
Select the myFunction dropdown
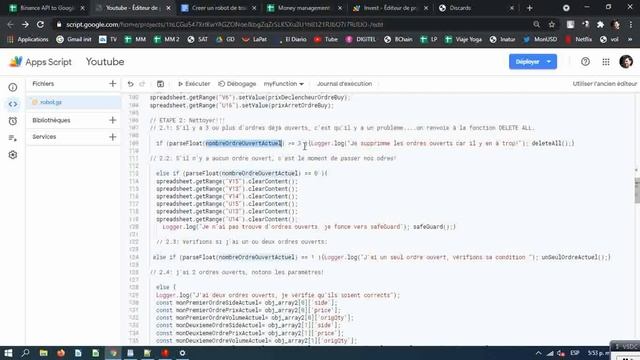(x=283, y=84)
